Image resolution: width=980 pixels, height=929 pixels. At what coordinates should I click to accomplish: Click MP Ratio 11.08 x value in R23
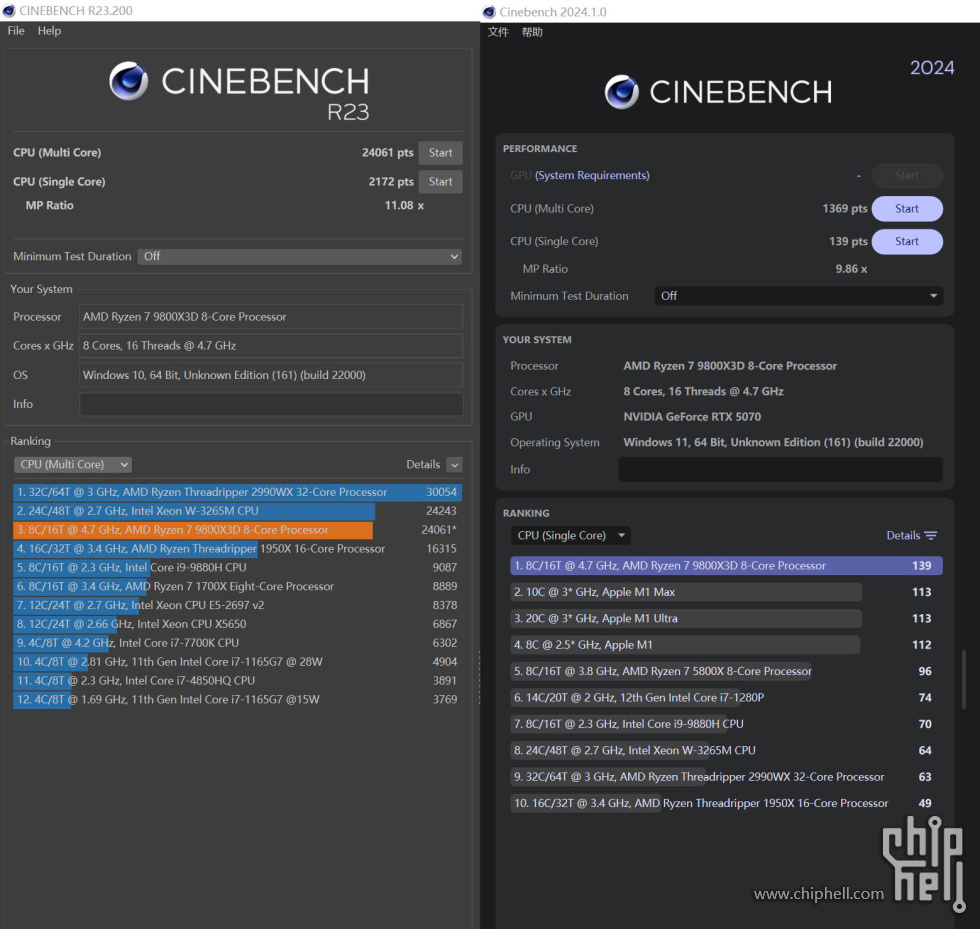pos(404,206)
